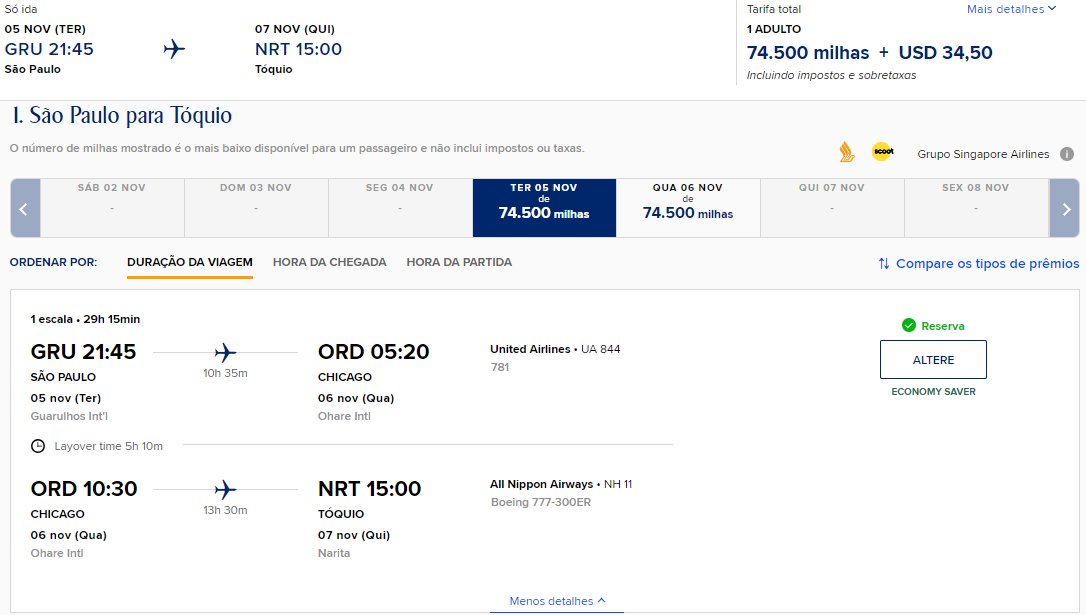
Task: Show previous dates with left arrow
Action: pyautogui.click(x=25, y=208)
